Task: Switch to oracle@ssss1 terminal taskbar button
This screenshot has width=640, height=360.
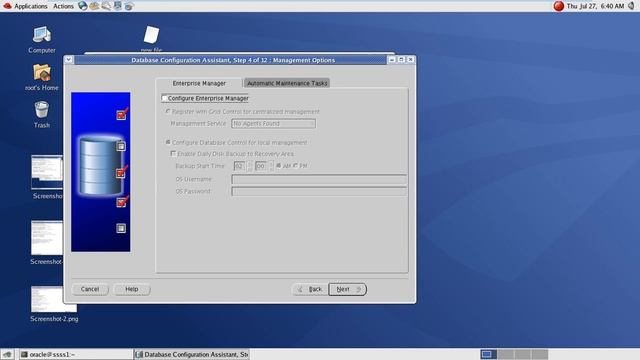Action: pos(76,354)
